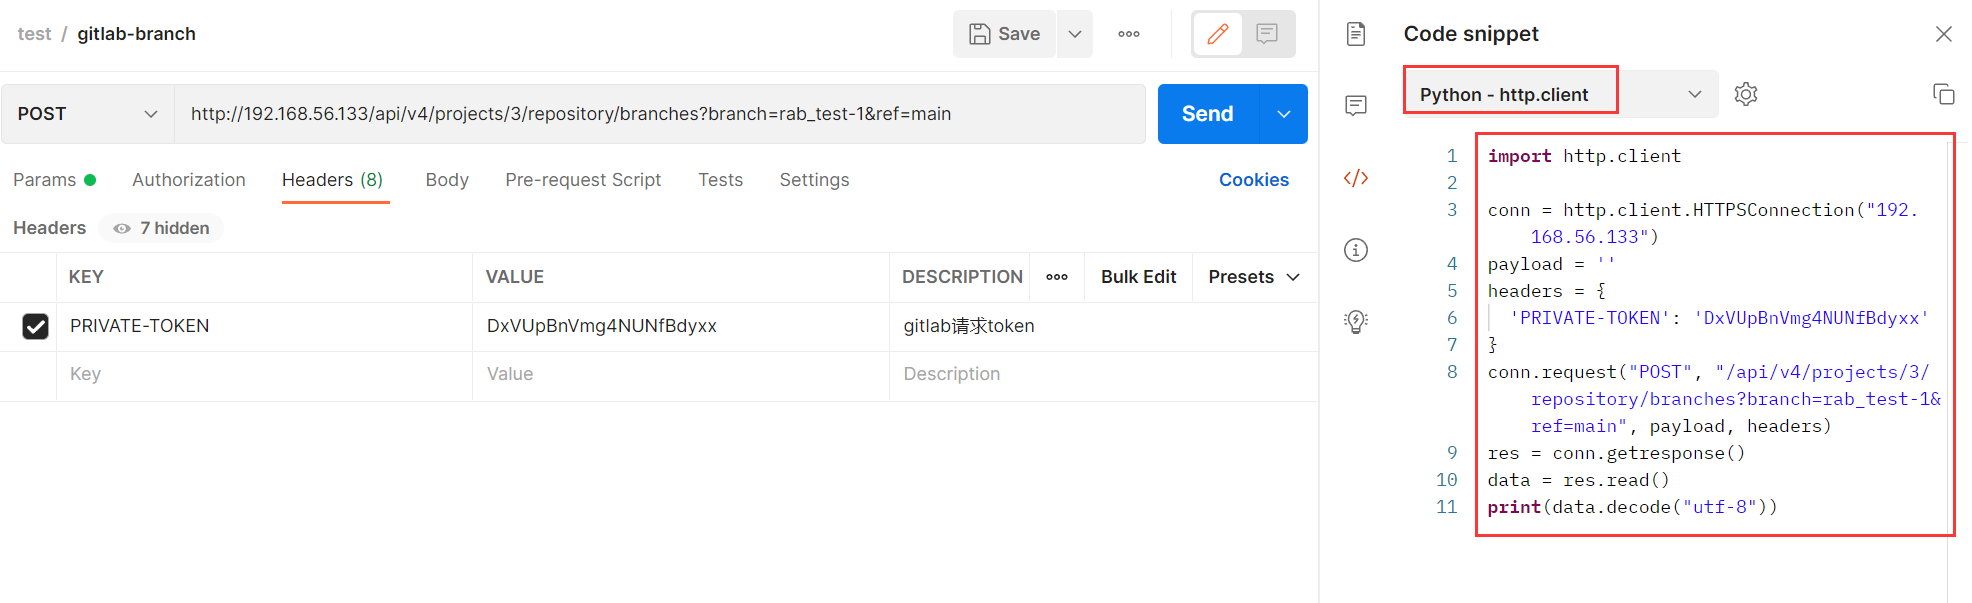Show the 7 hidden headers
This screenshot has height=603, width=1972.
(x=162, y=228)
